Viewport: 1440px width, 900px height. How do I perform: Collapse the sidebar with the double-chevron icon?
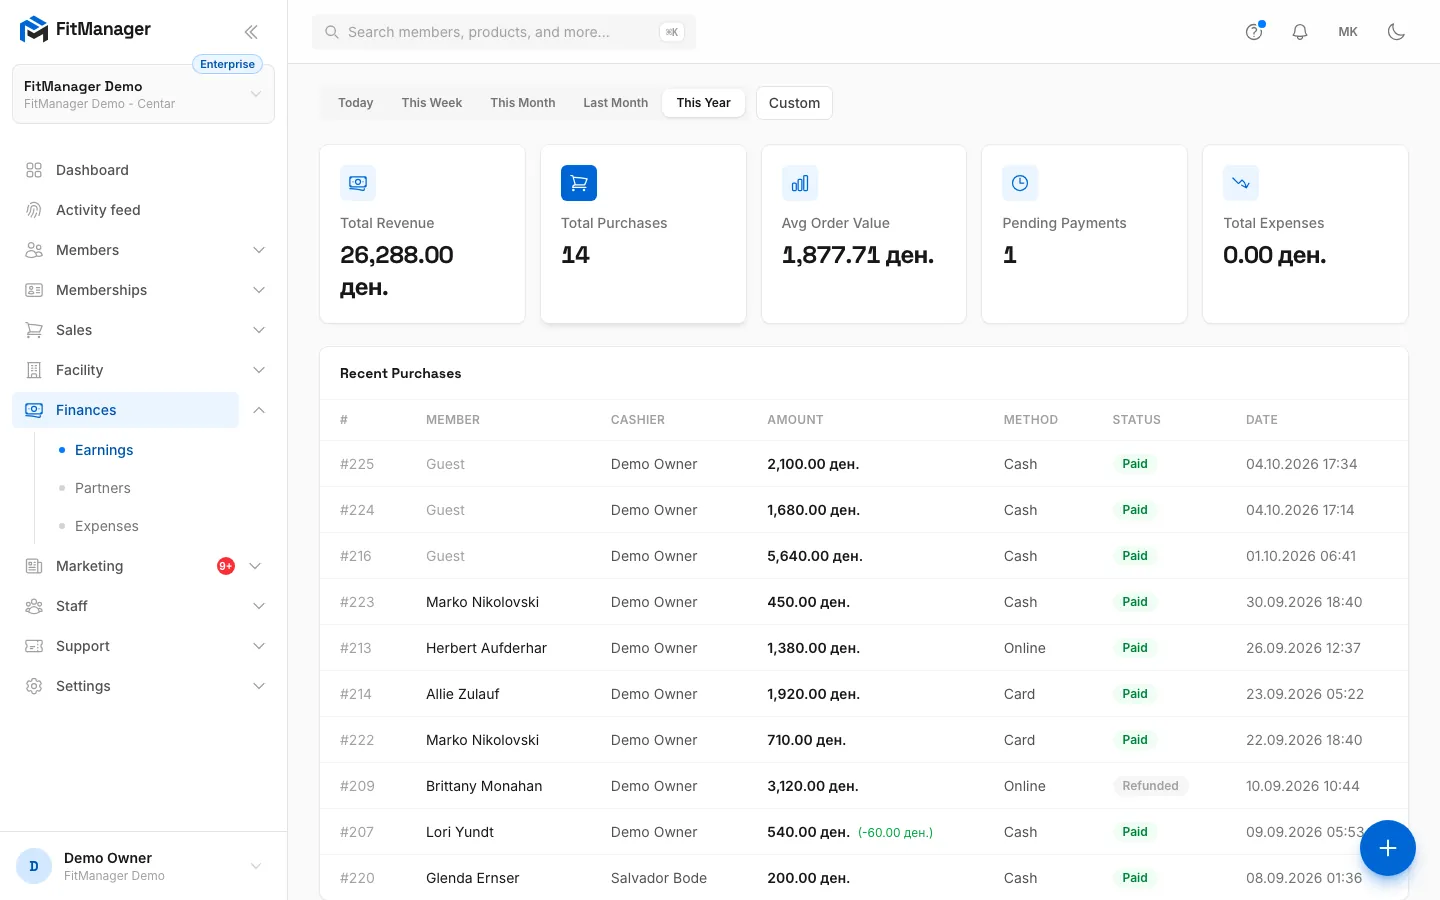pyautogui.click(x=251, y=32)
